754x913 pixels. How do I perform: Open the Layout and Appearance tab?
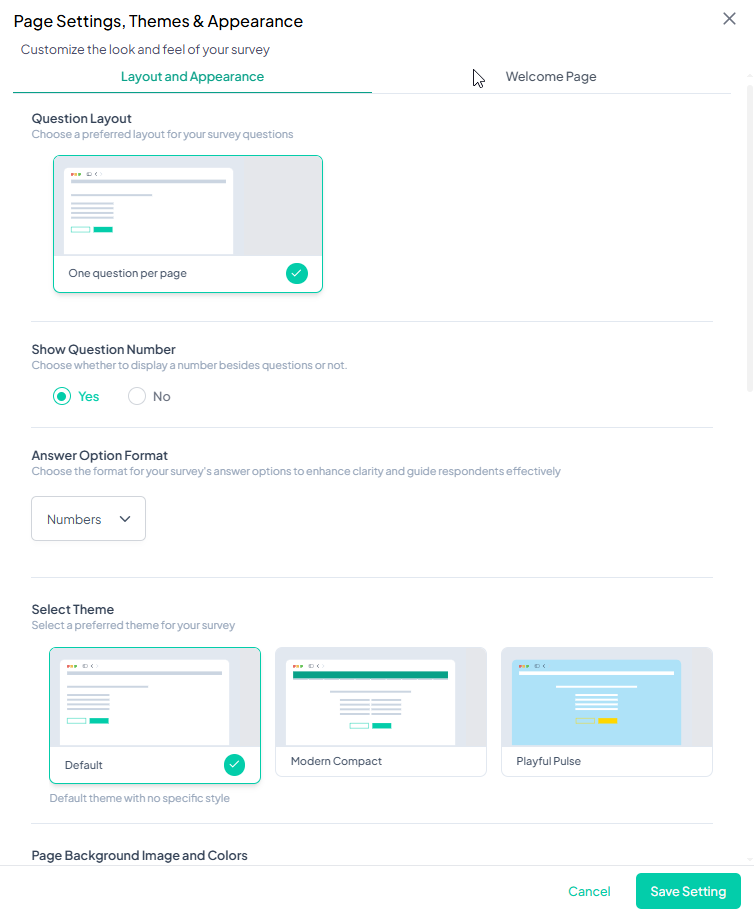point(192,77)
